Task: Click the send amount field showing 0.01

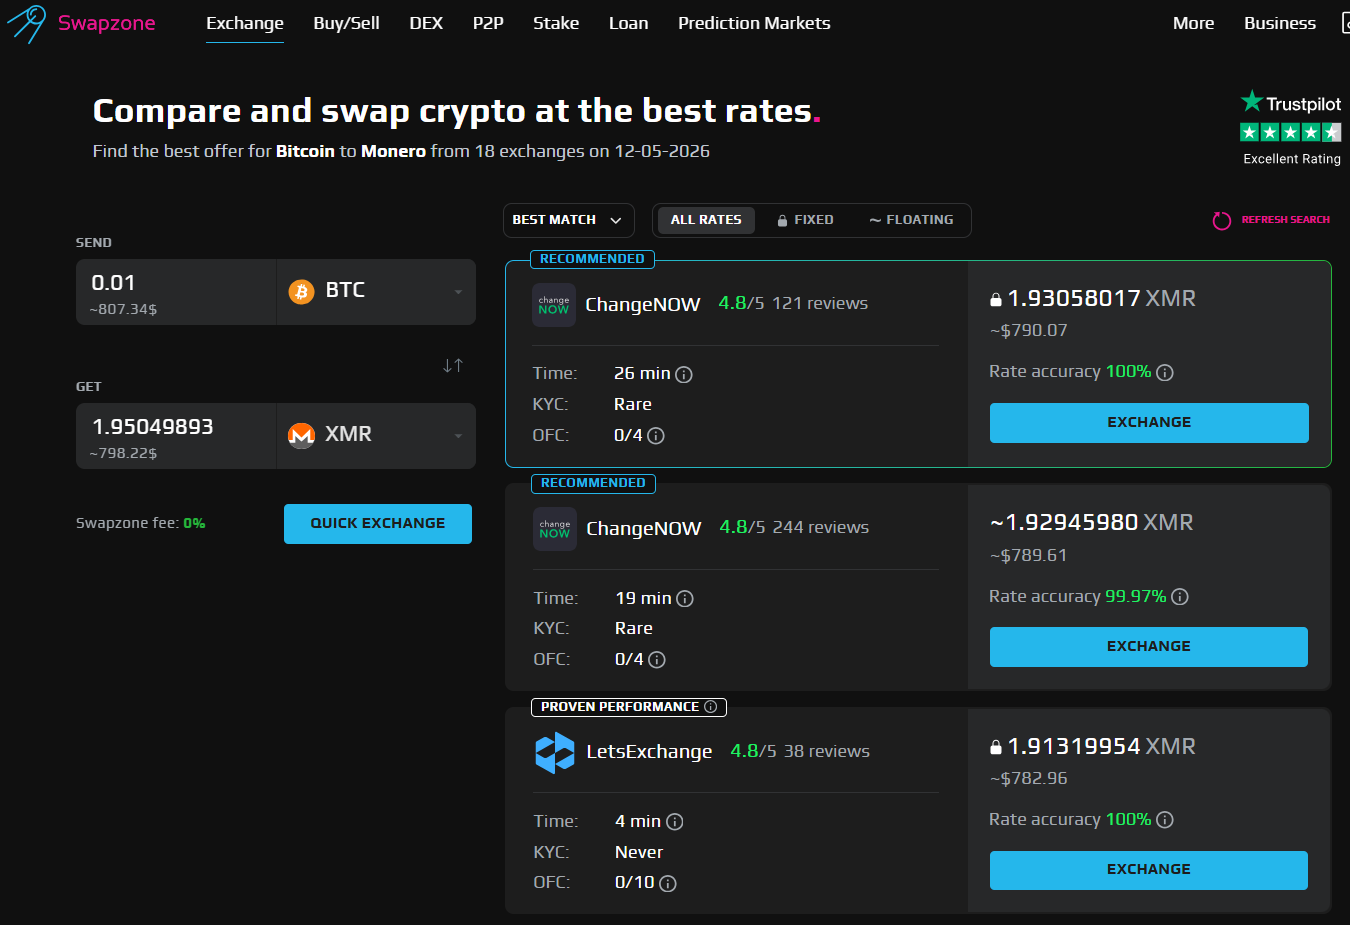Action: (176, 292)
